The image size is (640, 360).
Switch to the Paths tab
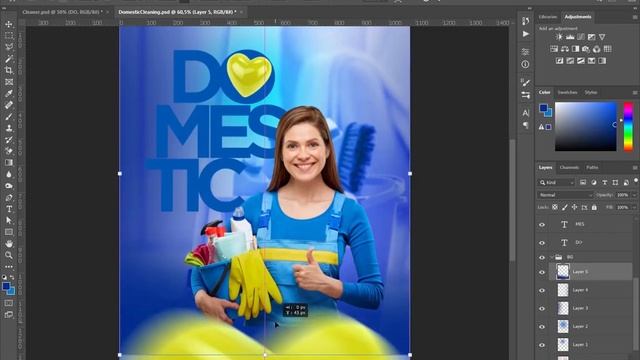tap(592, 168)
